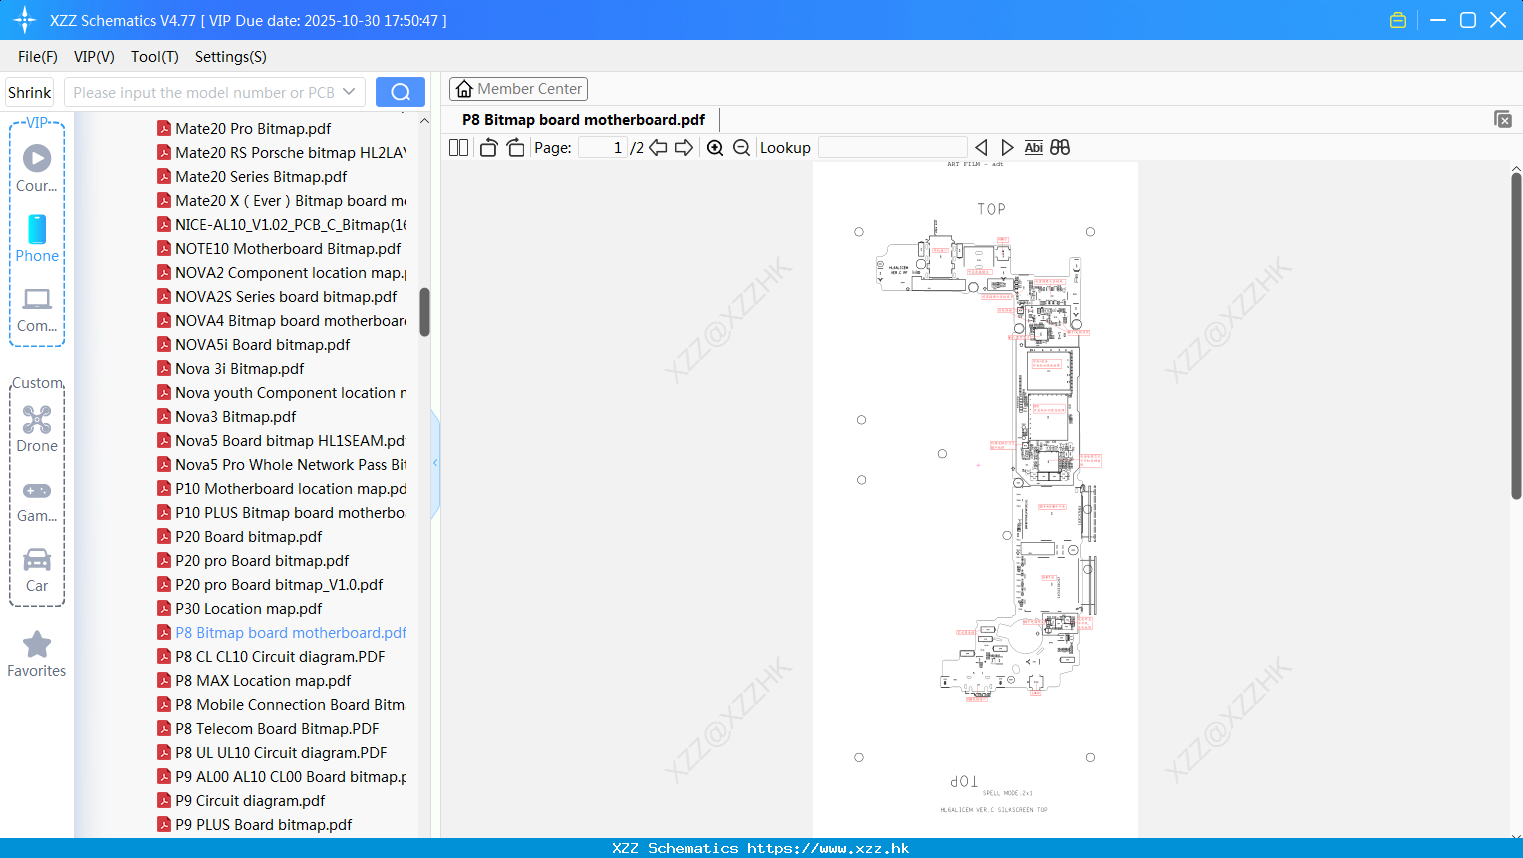Viewport: 1523px width, 858px height.
Task: Click the Lookup text field
Action: [x=892, y=148]
